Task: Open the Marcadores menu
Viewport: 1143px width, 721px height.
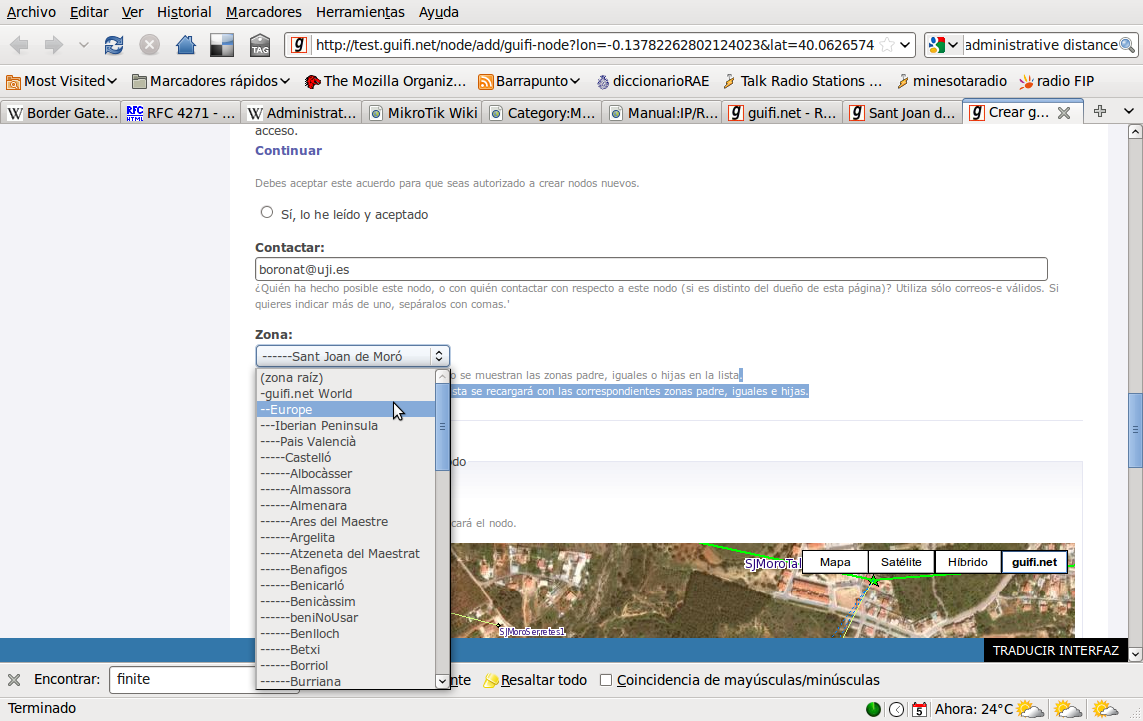Action: pyautogui.click(x=263, y=12)
